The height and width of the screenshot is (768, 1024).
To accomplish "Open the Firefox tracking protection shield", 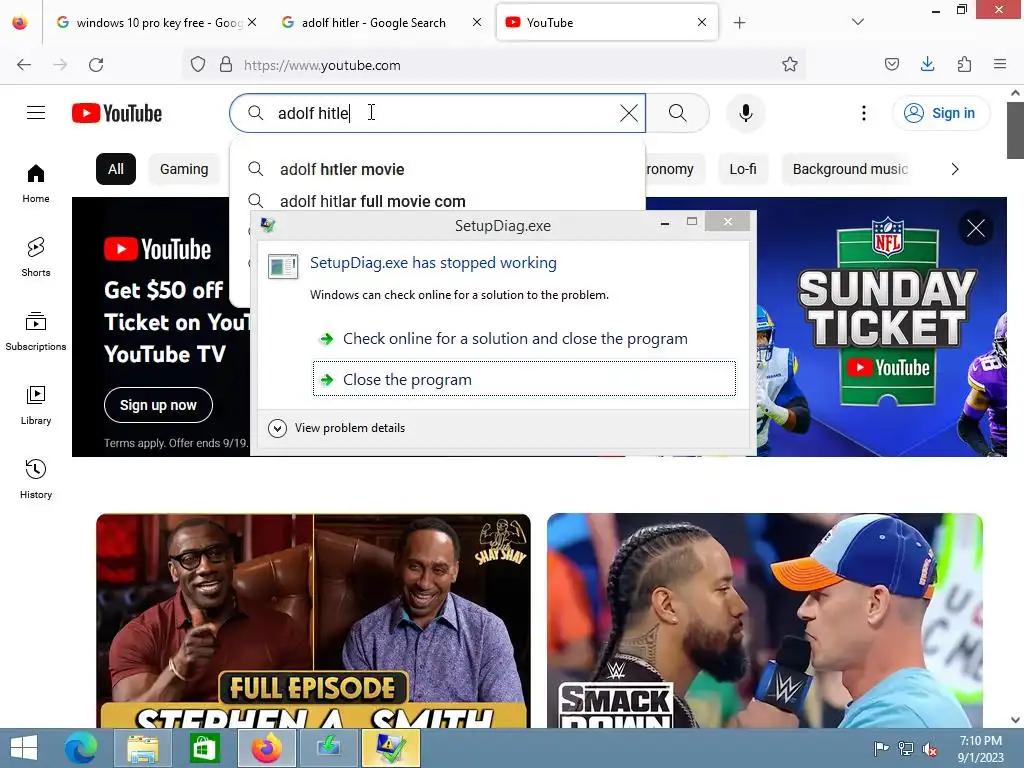I will [x=198, y=65].
